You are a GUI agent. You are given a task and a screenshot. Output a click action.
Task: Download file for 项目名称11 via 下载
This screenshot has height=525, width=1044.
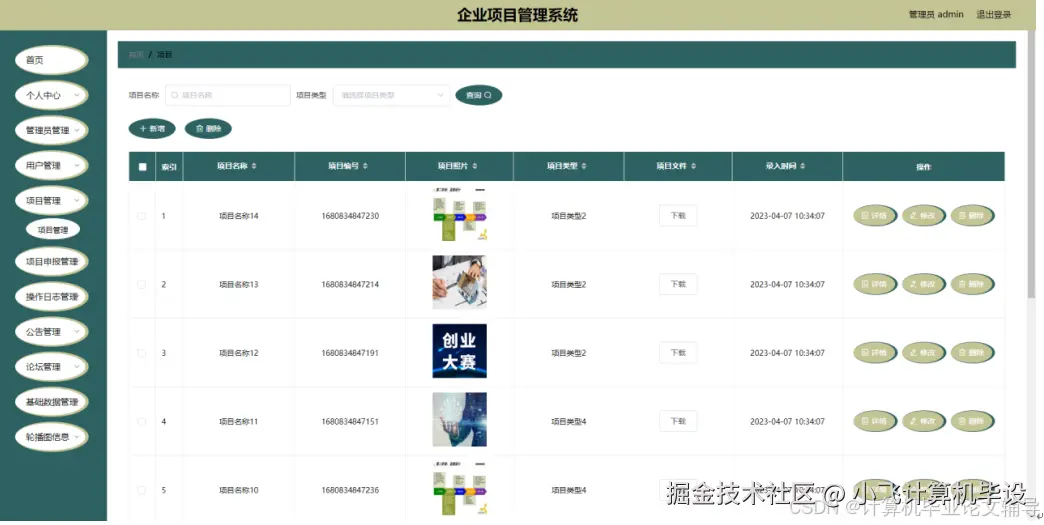pos(678,421)
